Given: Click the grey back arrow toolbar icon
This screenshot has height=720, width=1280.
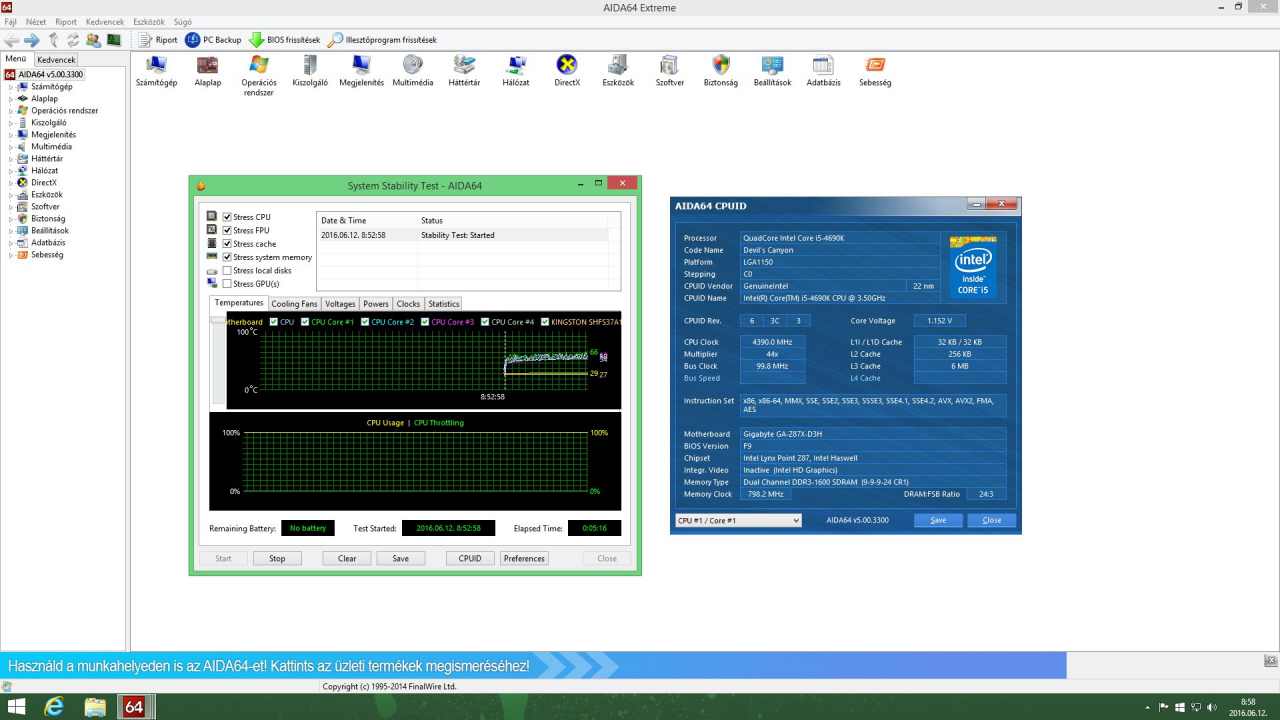Looking at the screenshot, I should tap(11, 40).
